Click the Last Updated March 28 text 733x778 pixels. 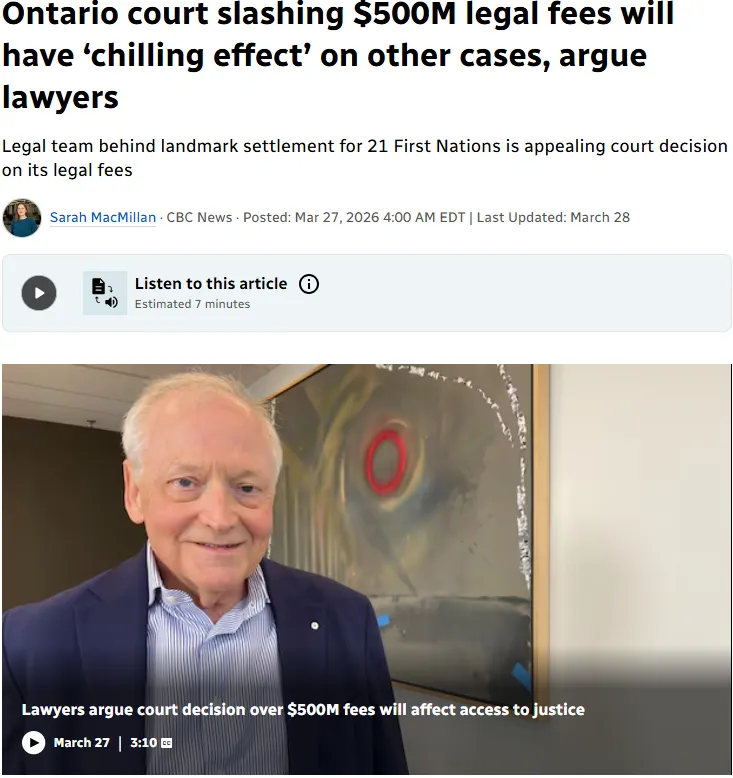[x=553, y=217]
